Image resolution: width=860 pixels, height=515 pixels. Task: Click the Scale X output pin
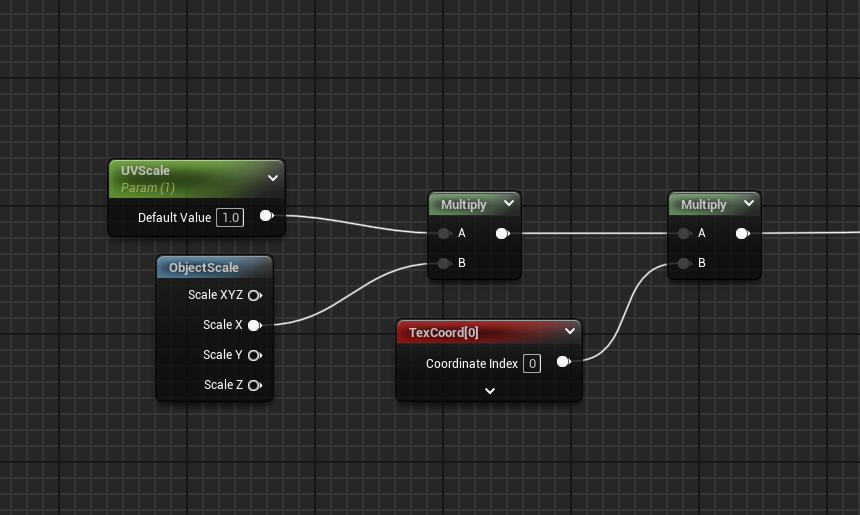254,325
